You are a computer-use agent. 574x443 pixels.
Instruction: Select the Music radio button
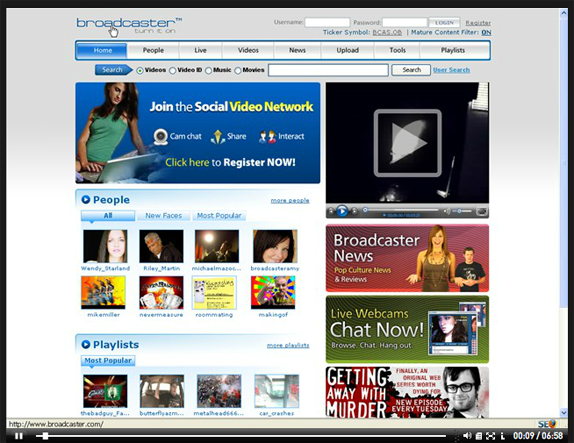(x=208, y=70)
